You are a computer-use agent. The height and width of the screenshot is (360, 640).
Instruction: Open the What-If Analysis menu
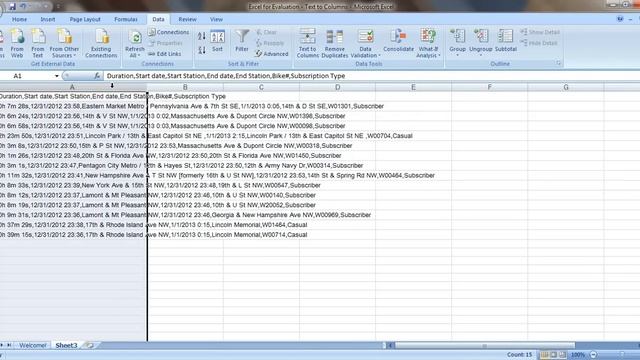coord(428,43)
